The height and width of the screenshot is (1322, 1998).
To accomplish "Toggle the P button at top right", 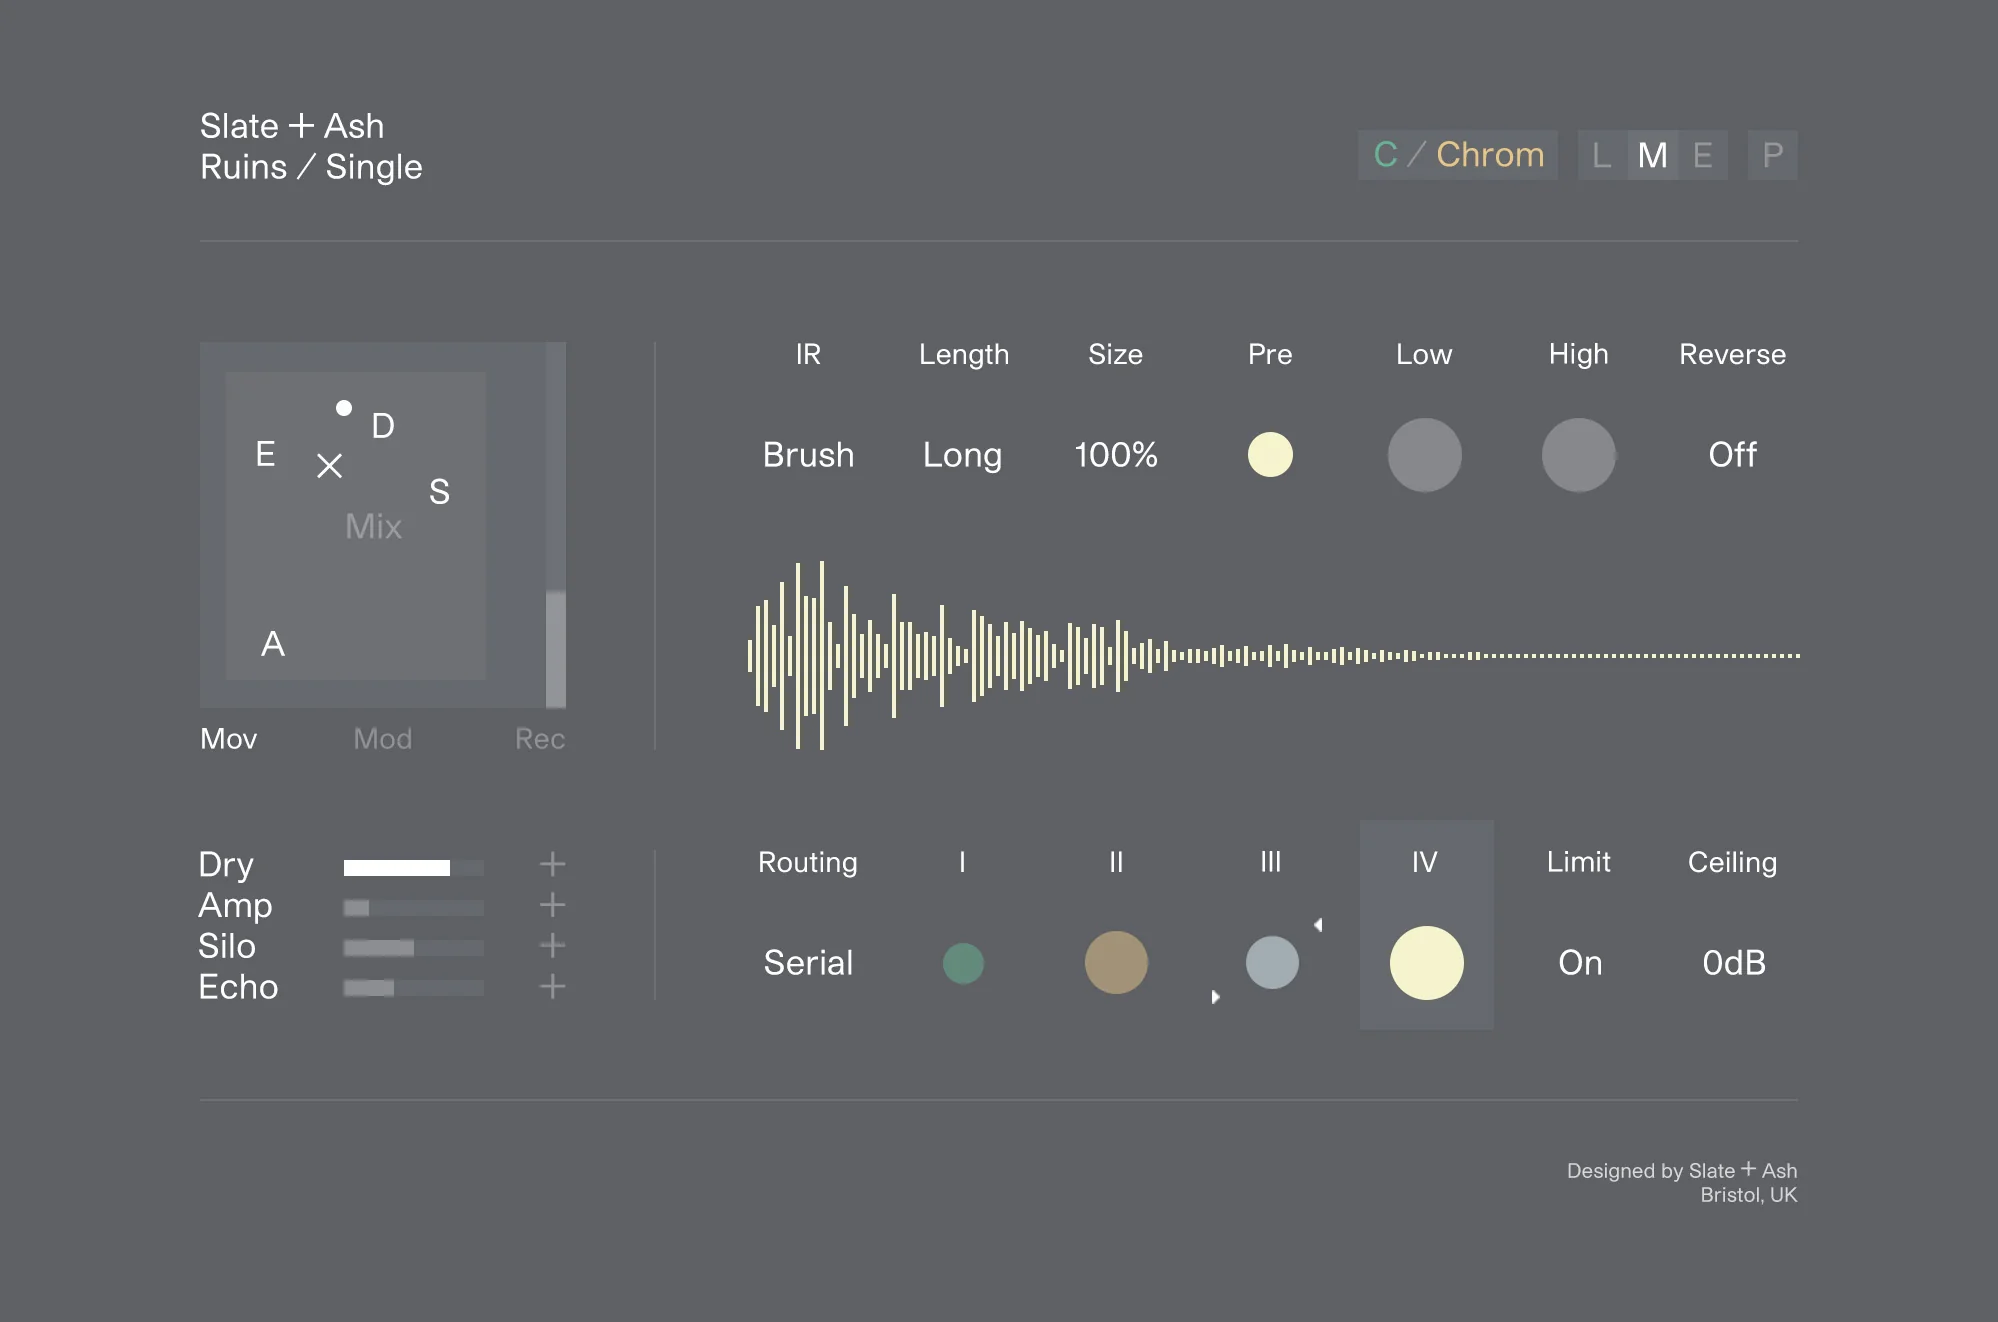I will 1772,155.
